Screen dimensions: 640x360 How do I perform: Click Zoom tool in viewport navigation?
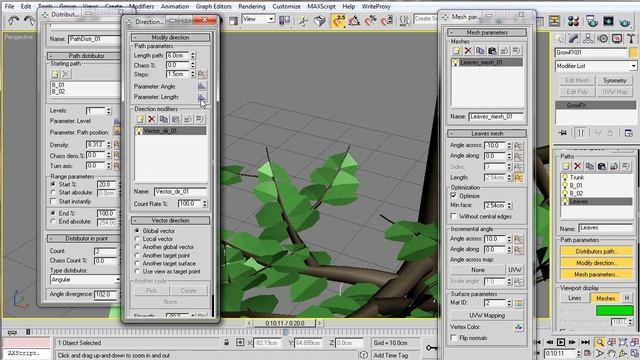[600, 342]
